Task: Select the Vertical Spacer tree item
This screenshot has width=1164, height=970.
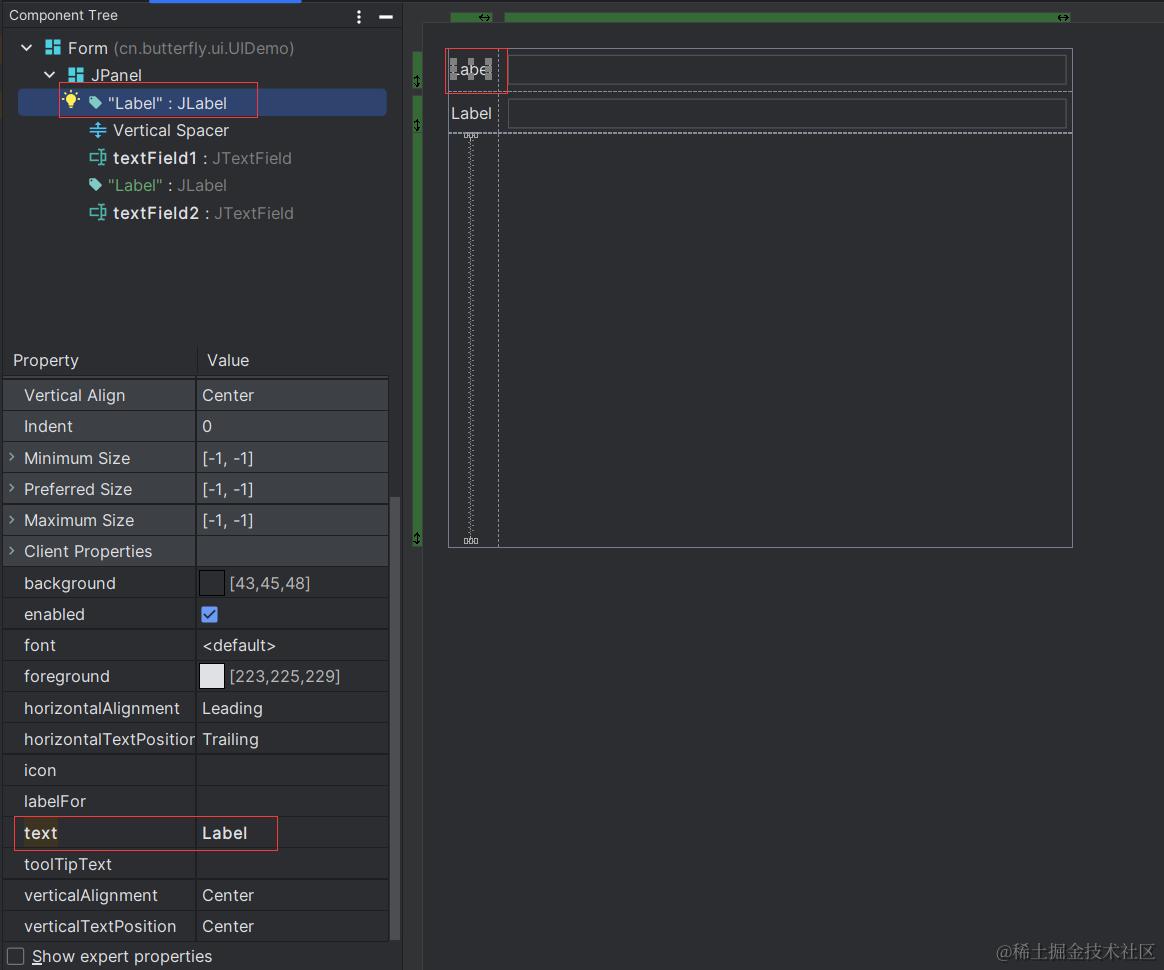Action: (x=170, y=131)
